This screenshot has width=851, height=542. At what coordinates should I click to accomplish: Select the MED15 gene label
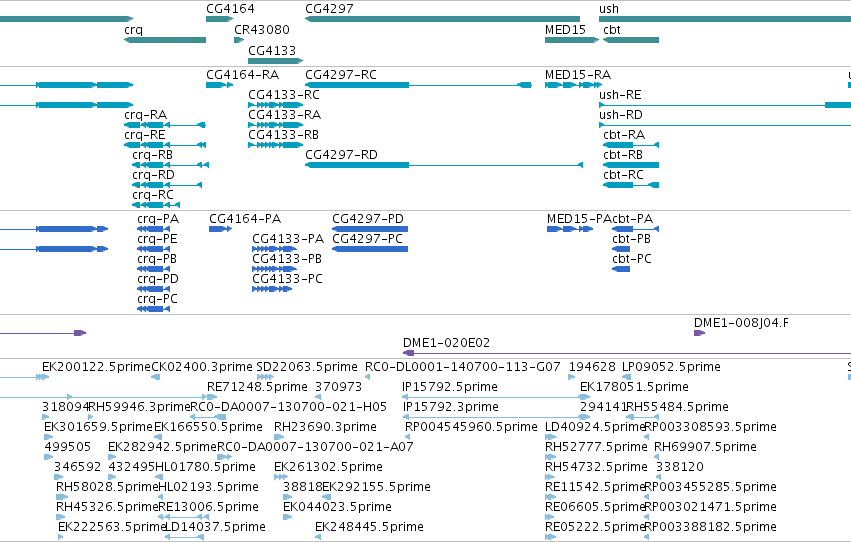(x=565, y=30)
